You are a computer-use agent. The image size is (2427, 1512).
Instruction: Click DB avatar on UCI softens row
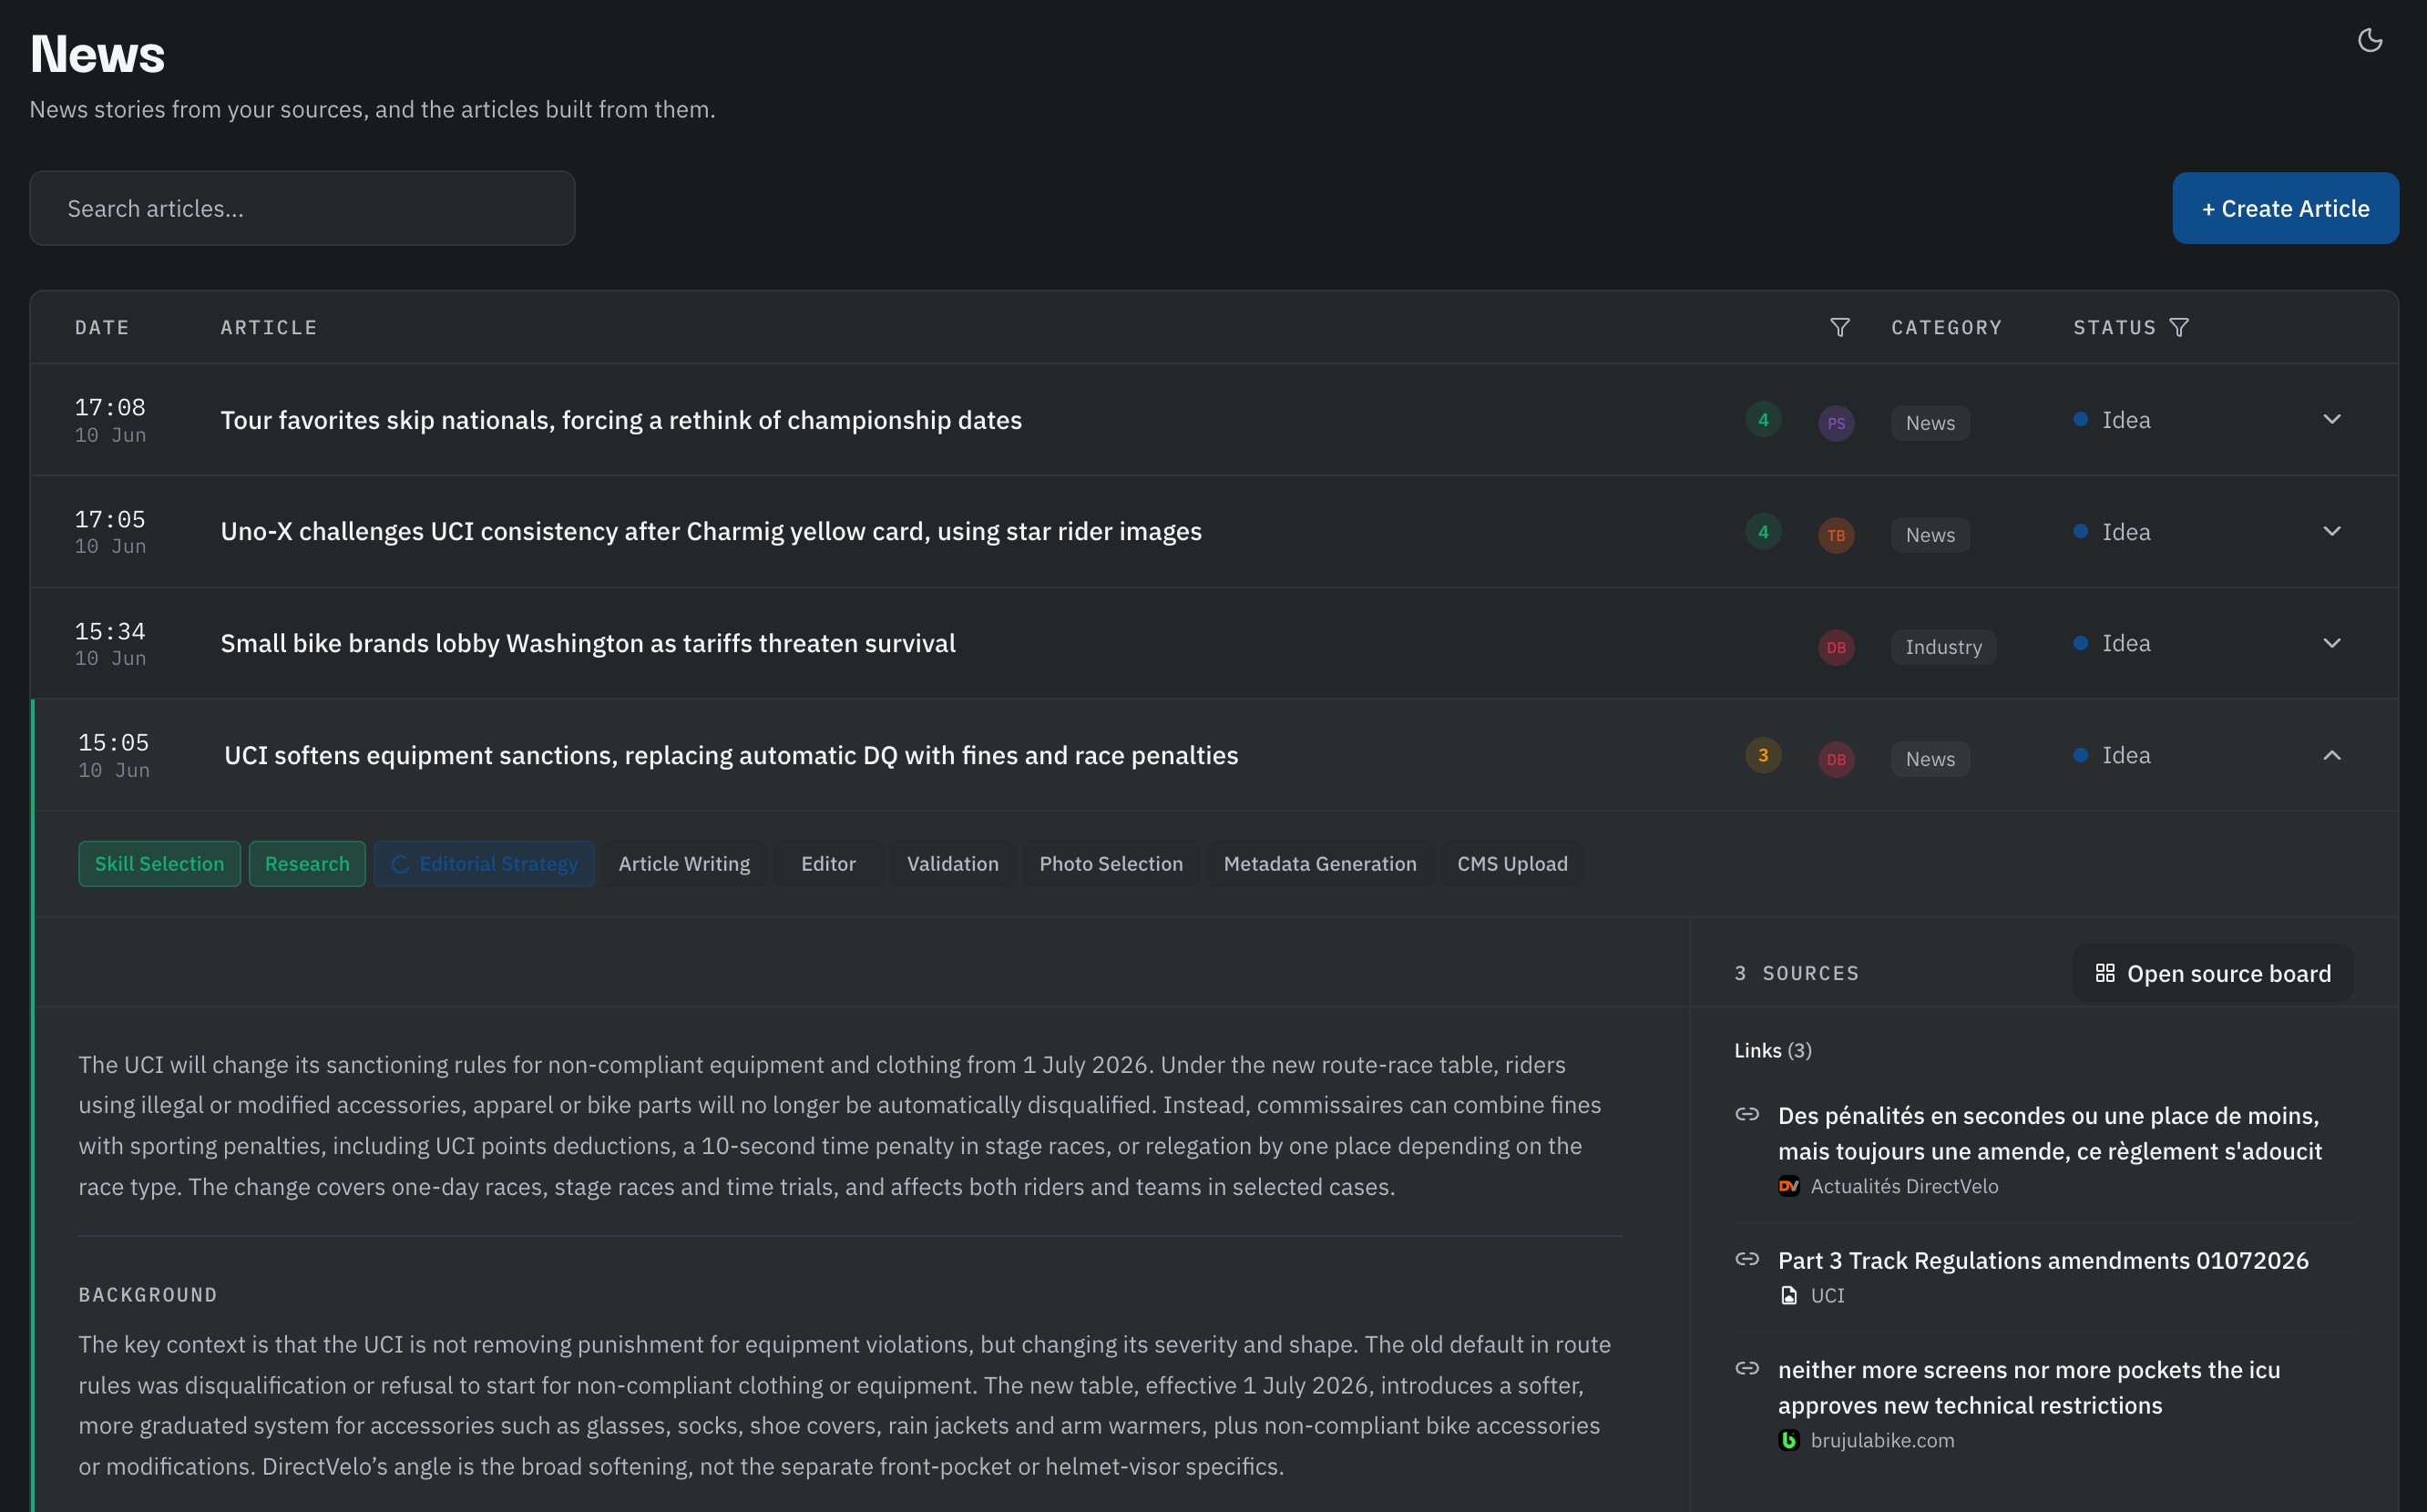[1836, 759]
